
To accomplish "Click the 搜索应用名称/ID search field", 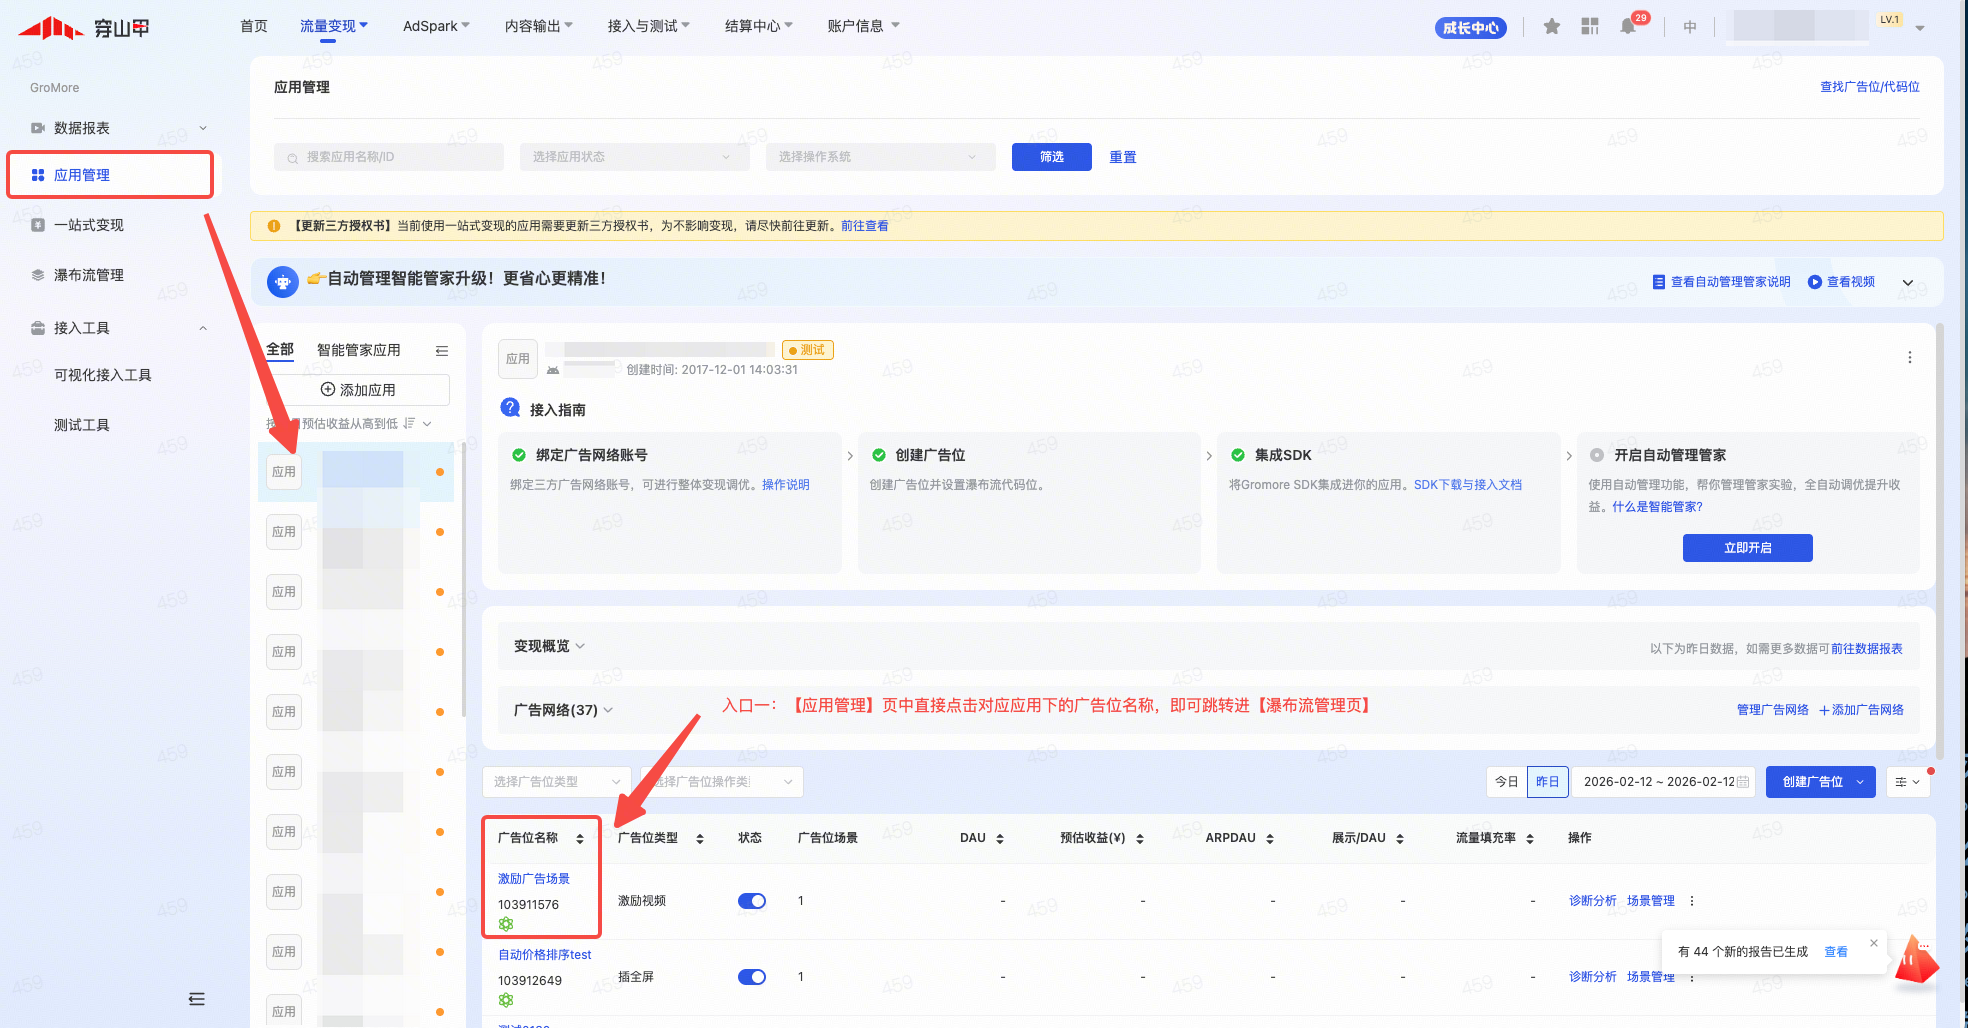I will click(x=390, y=157).
